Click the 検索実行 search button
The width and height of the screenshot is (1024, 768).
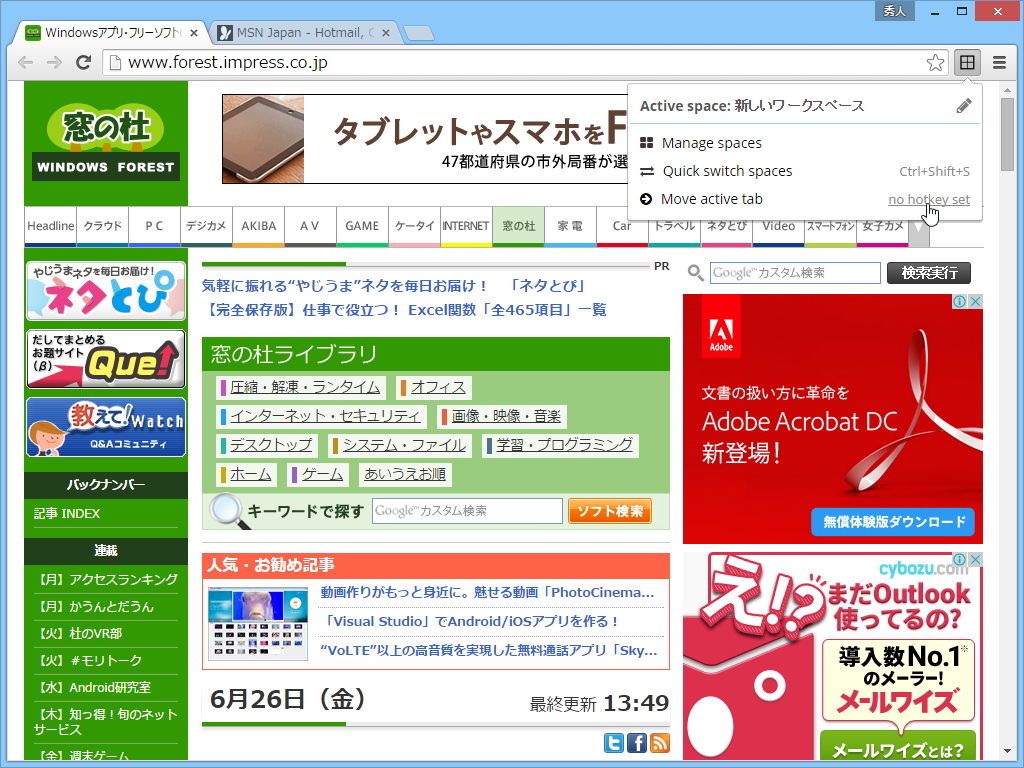click(x=928, y=272)
